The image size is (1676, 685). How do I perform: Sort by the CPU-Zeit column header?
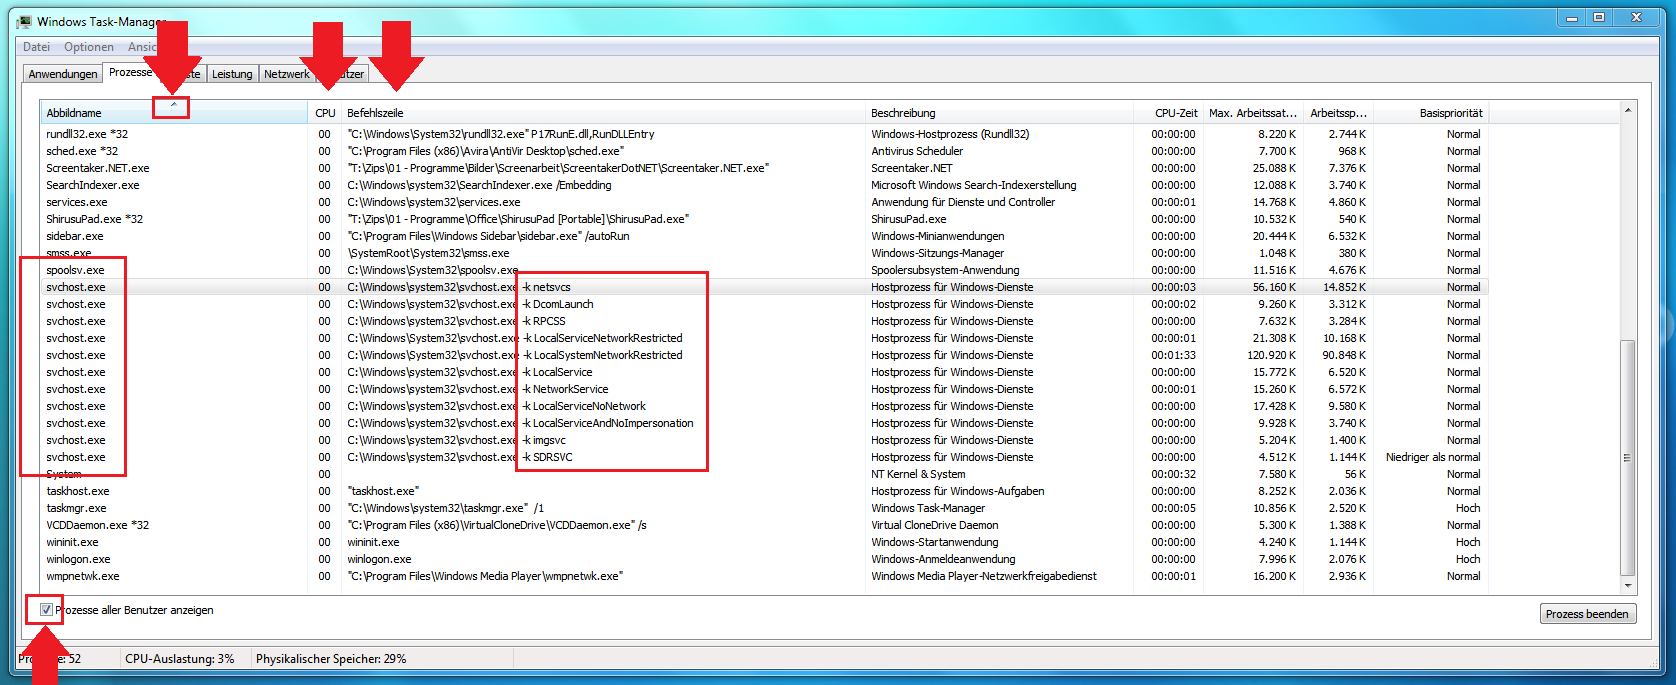pyautogui.click(x=1168, y=113)
